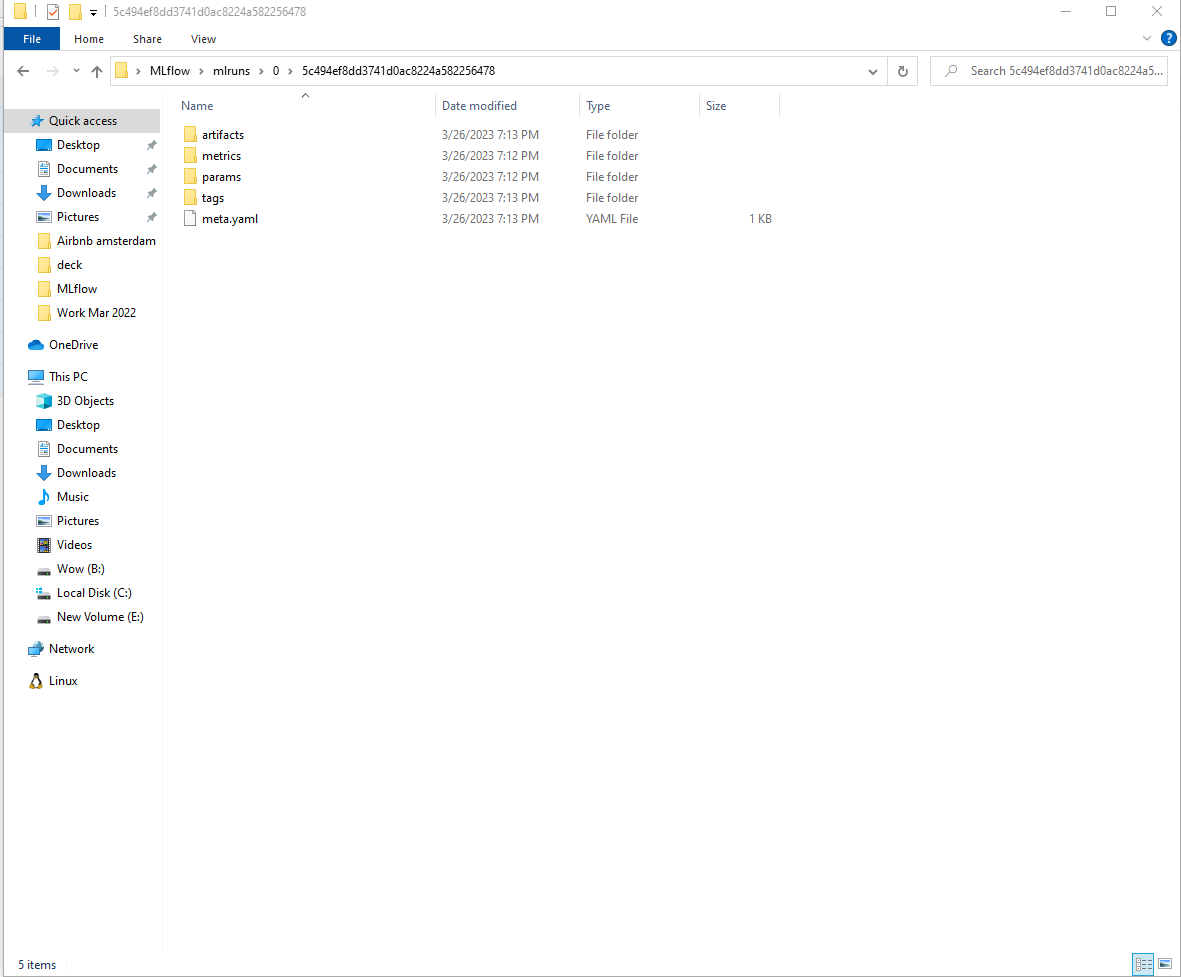Open Recent locations dropdown arrow
The image size is (1181, 977).
point(76,71)
